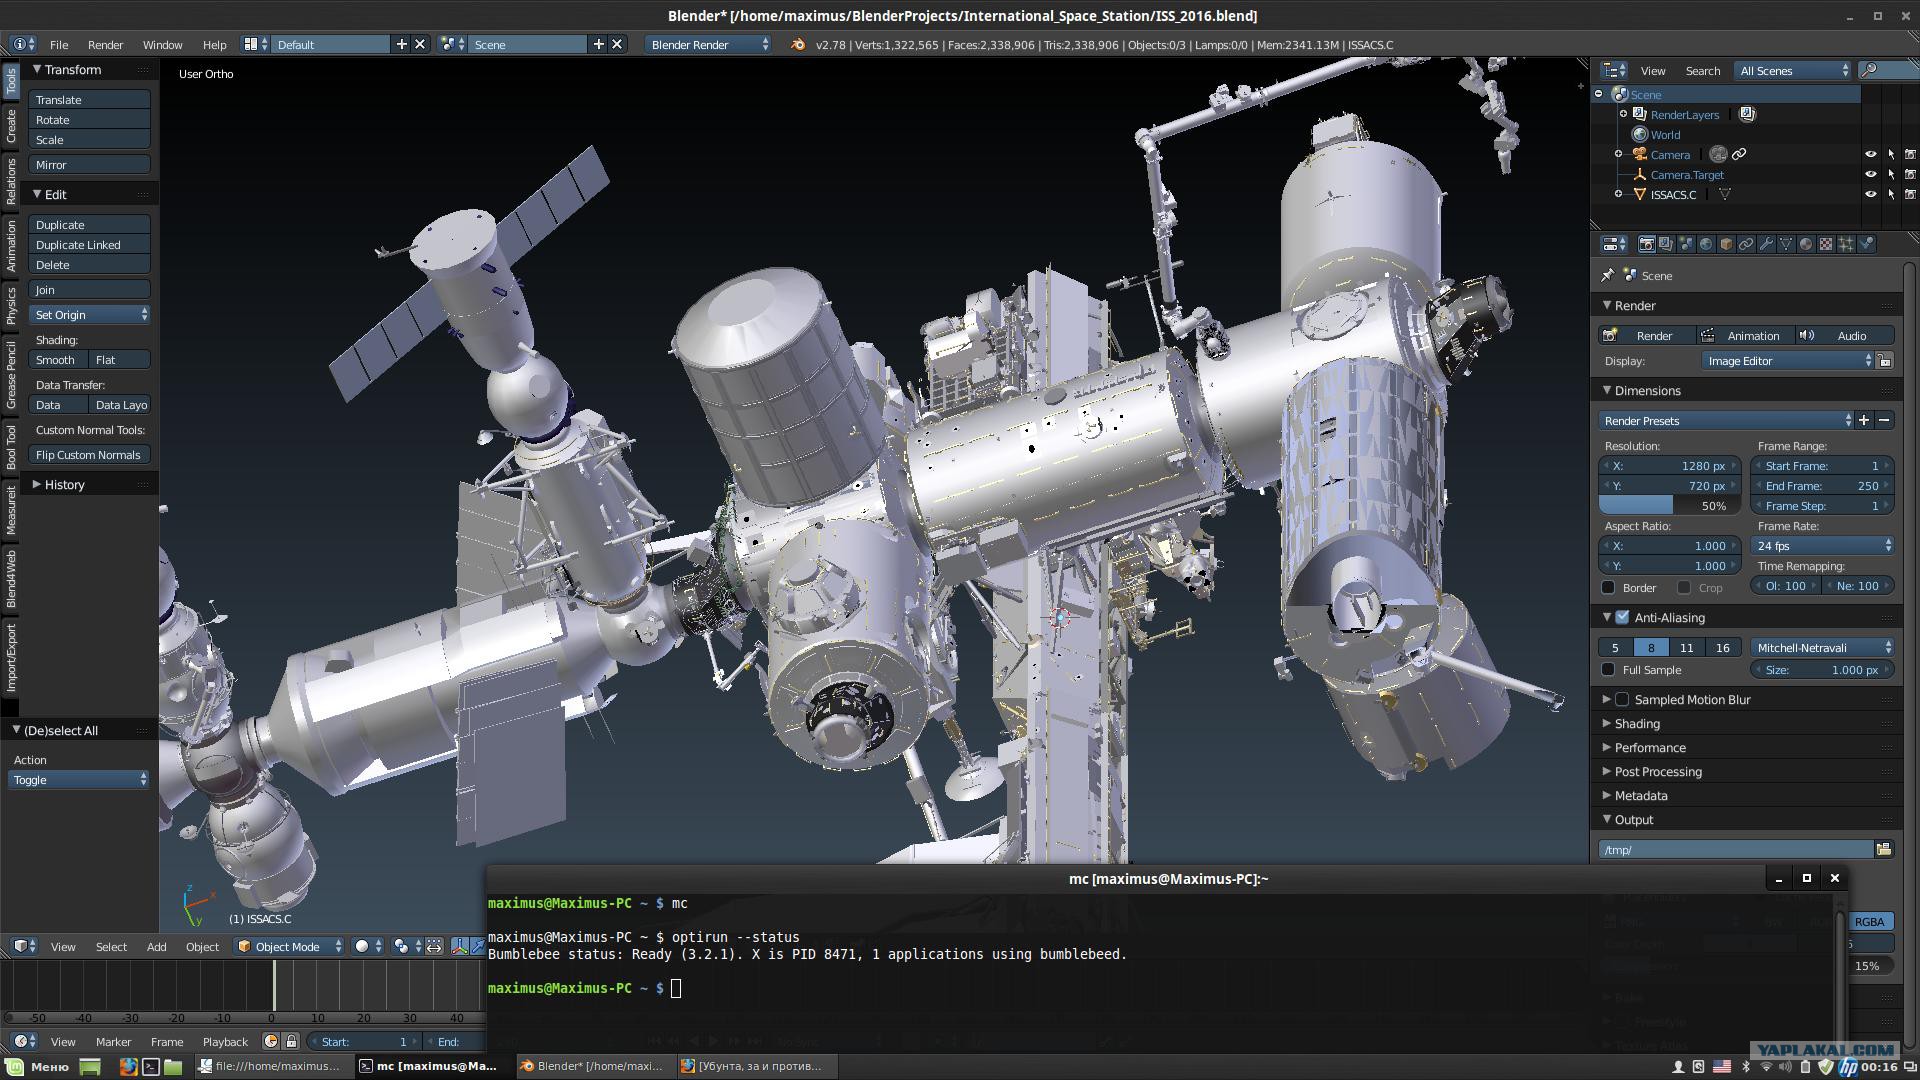Open Physics properties tab icon
Screen dimensions: 1920x1080
click(1867, 244)
